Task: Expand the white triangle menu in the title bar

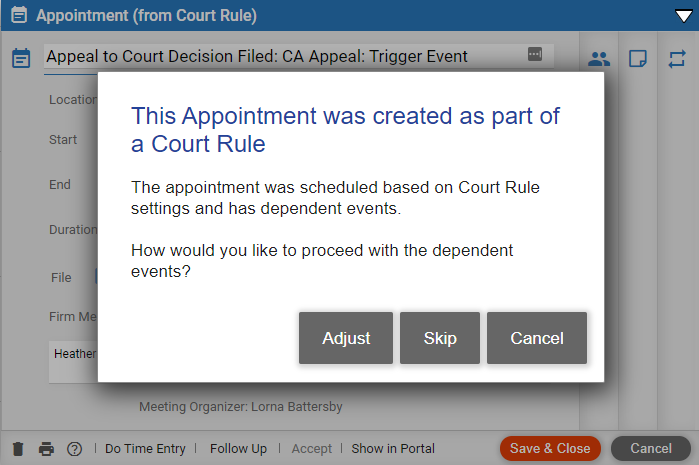Action: (x=683, y=16)
